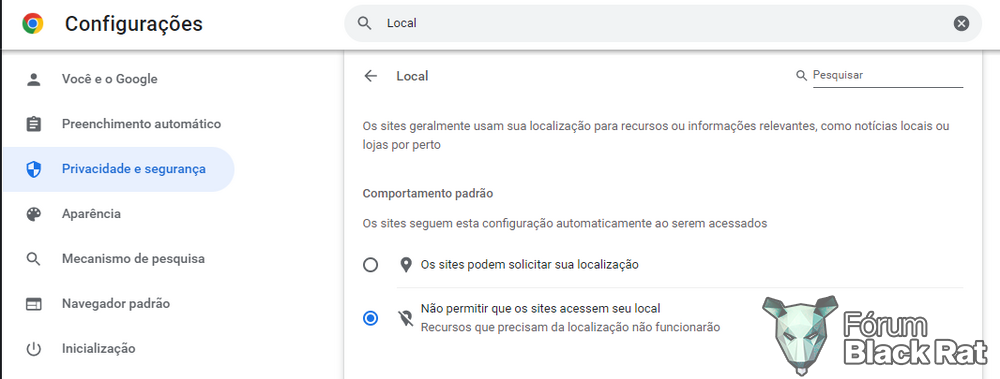Click the 'Comportamento padrão' heading
1000x379 pixels.
pos(428,193)
